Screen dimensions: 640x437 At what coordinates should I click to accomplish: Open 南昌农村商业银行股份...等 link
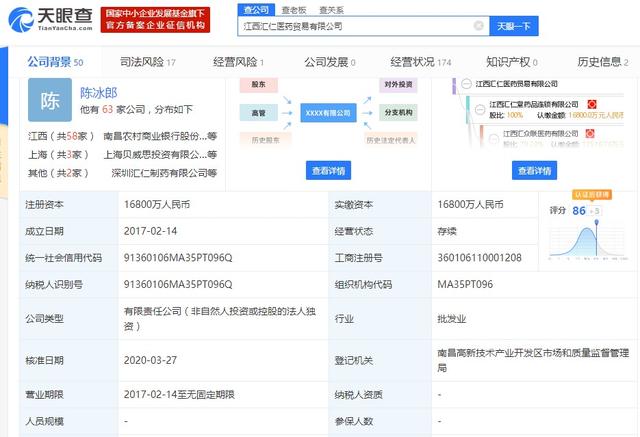pos(160,136)
